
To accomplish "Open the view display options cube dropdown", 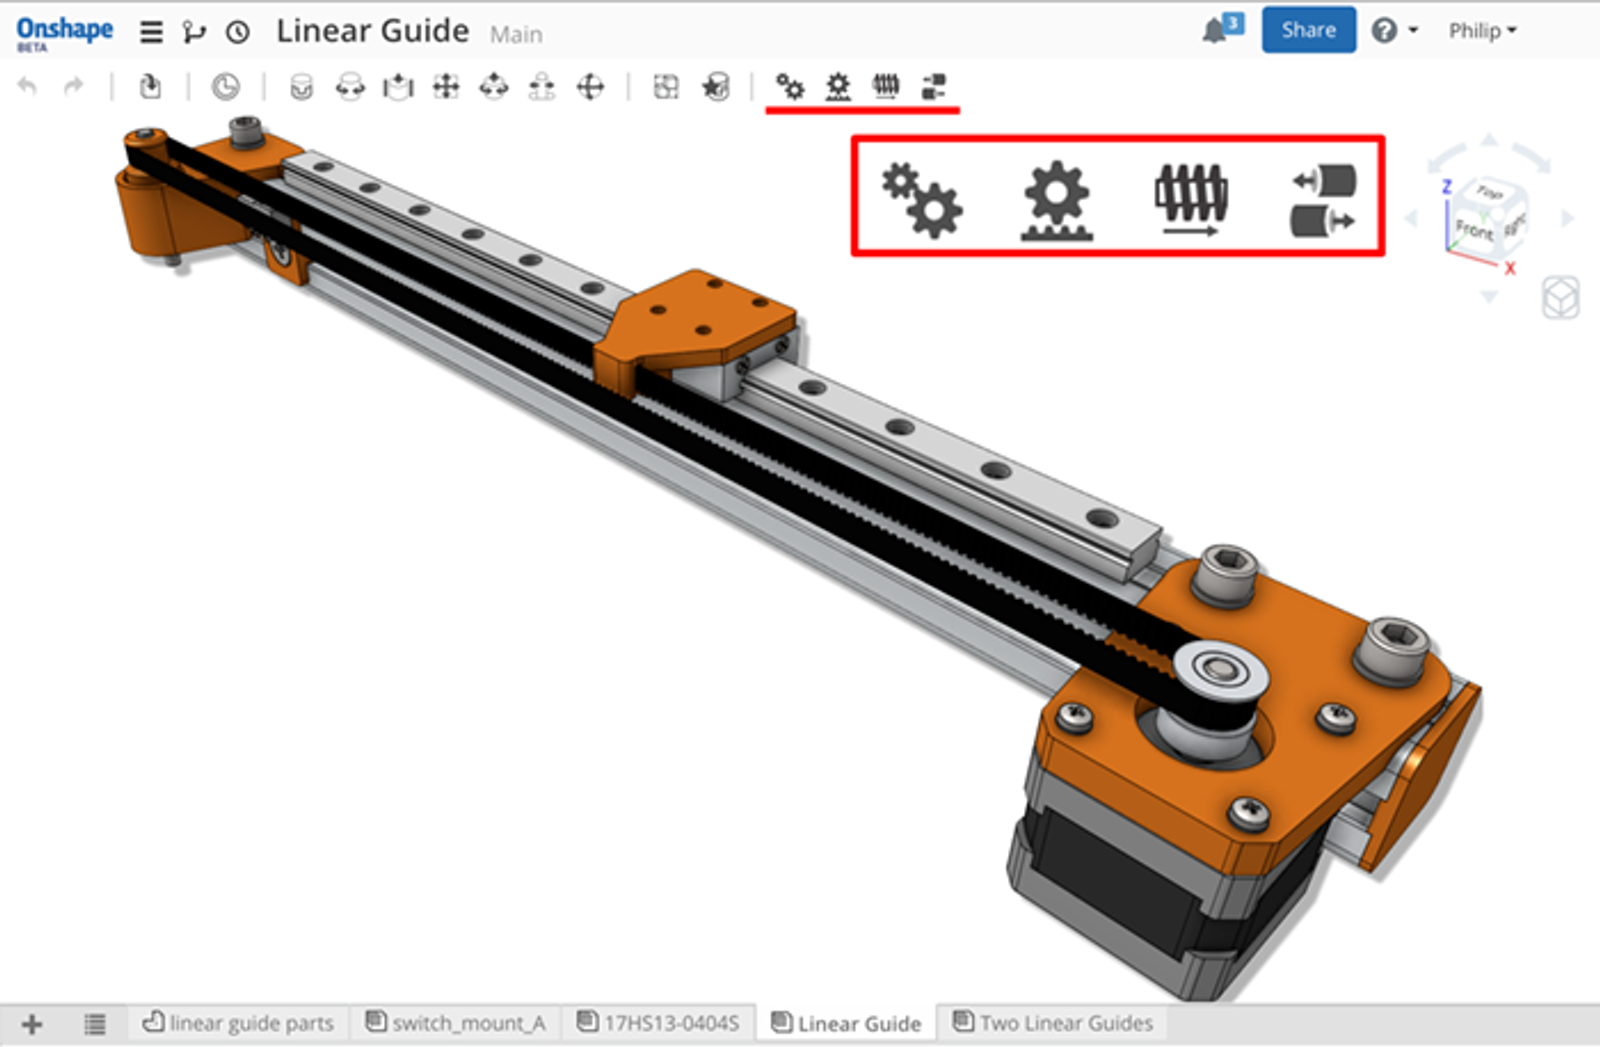I will 1560,297.
